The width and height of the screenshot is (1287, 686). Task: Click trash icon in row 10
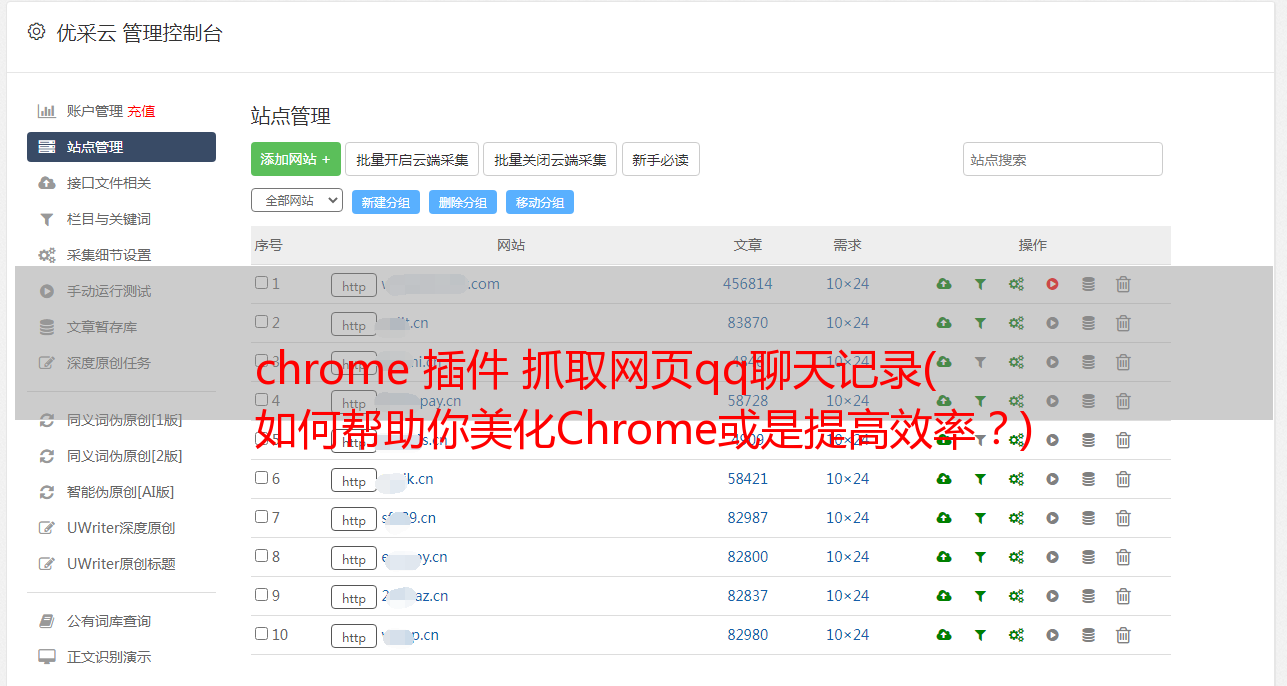coord(1123,635)
